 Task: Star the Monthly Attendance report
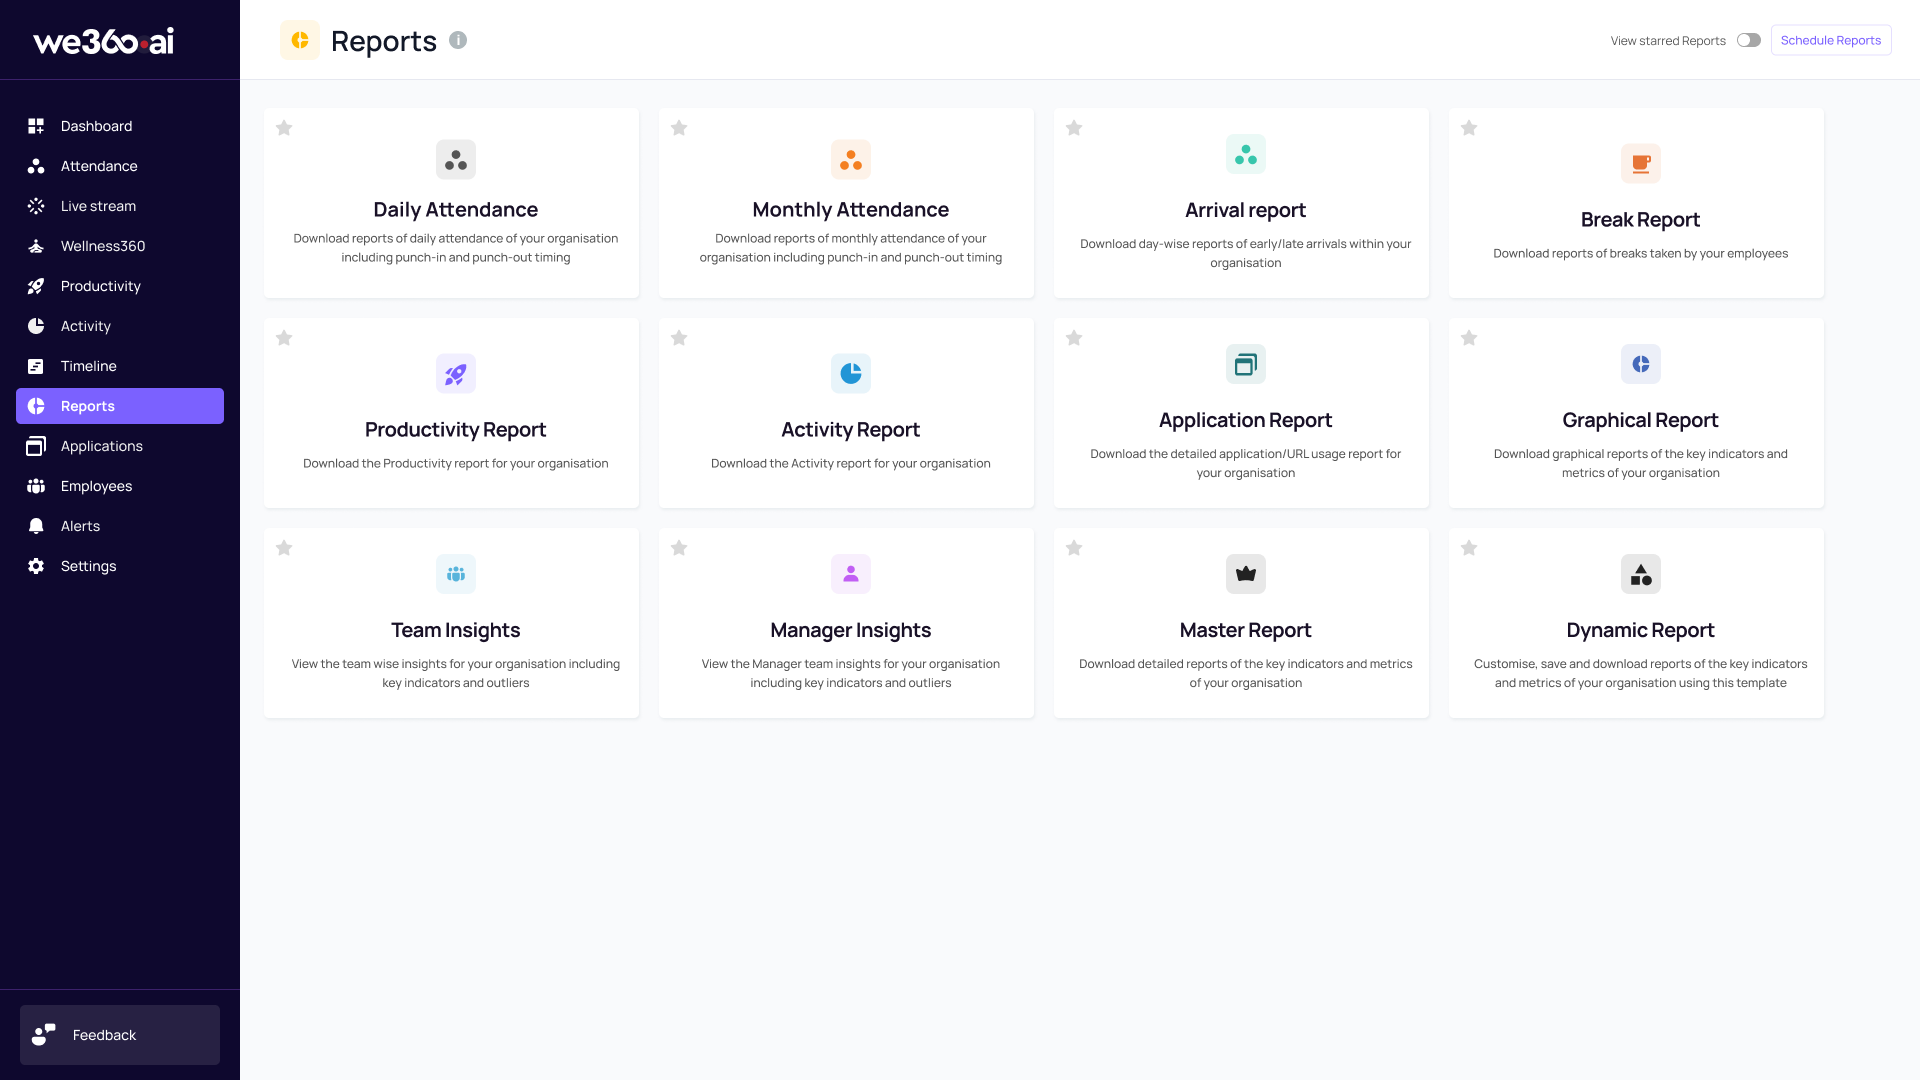679,128
